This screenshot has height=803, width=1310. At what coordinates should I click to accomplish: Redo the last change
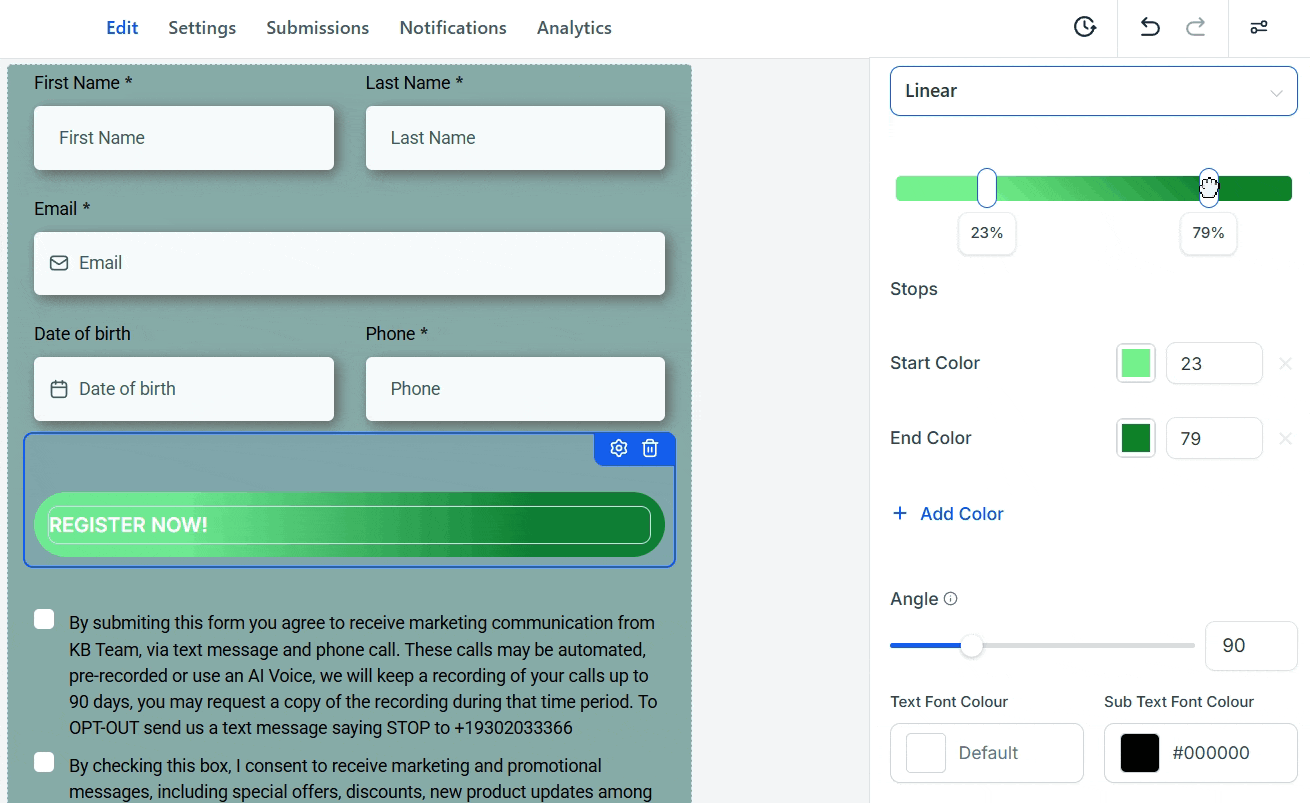click(1195, 27)
